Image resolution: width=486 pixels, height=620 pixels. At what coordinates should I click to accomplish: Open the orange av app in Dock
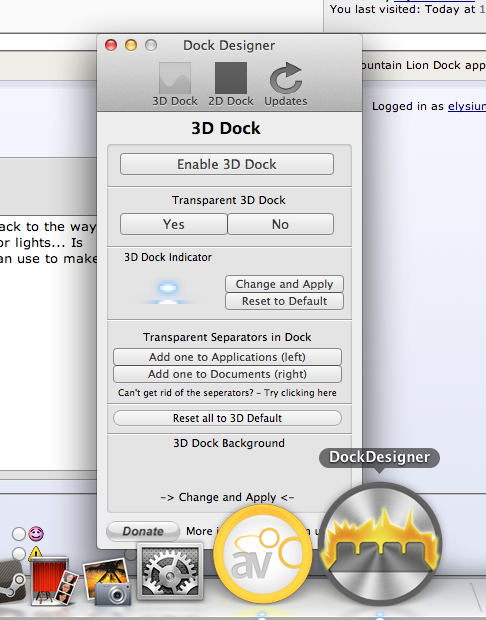click(x=263, y=554)
